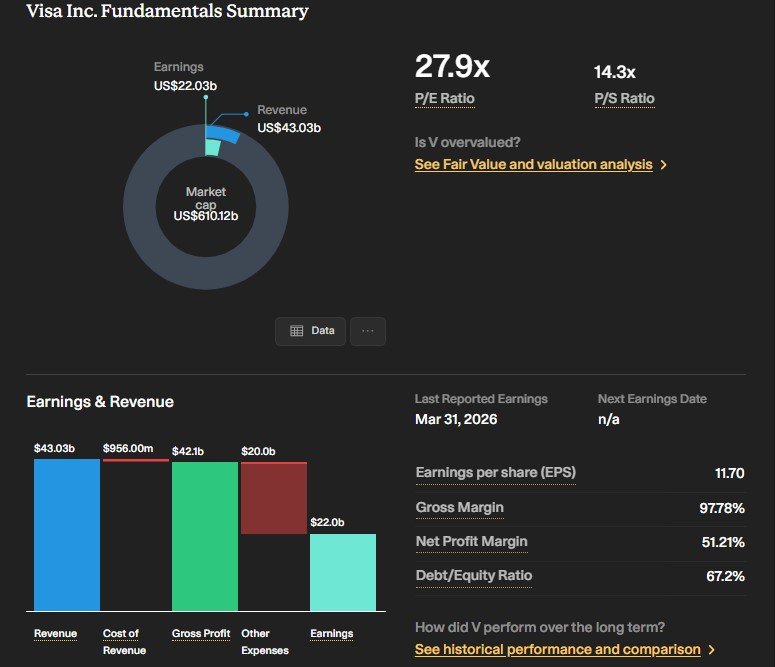The width and height of the screenshot is (775, 667).
Task: Click the Earnings axis label under chart
Action: 332,633
